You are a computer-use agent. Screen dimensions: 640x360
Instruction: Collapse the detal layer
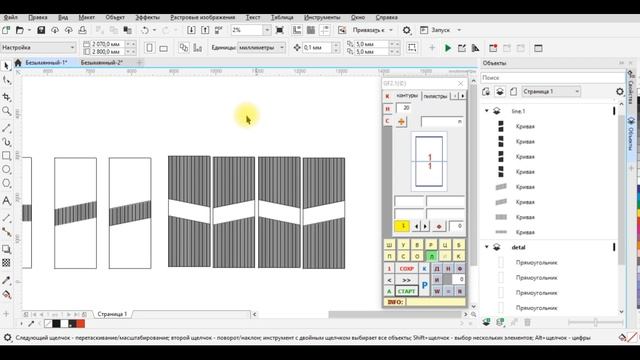click(x=487, y=247)
